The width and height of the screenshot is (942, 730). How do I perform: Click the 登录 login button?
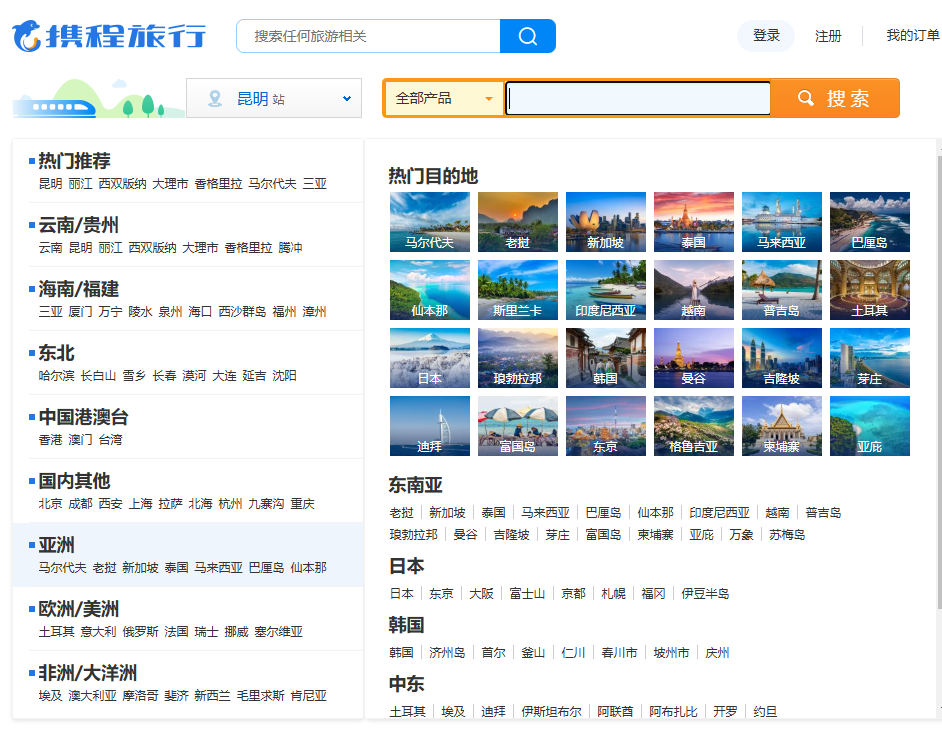click(x=765, y=35)
